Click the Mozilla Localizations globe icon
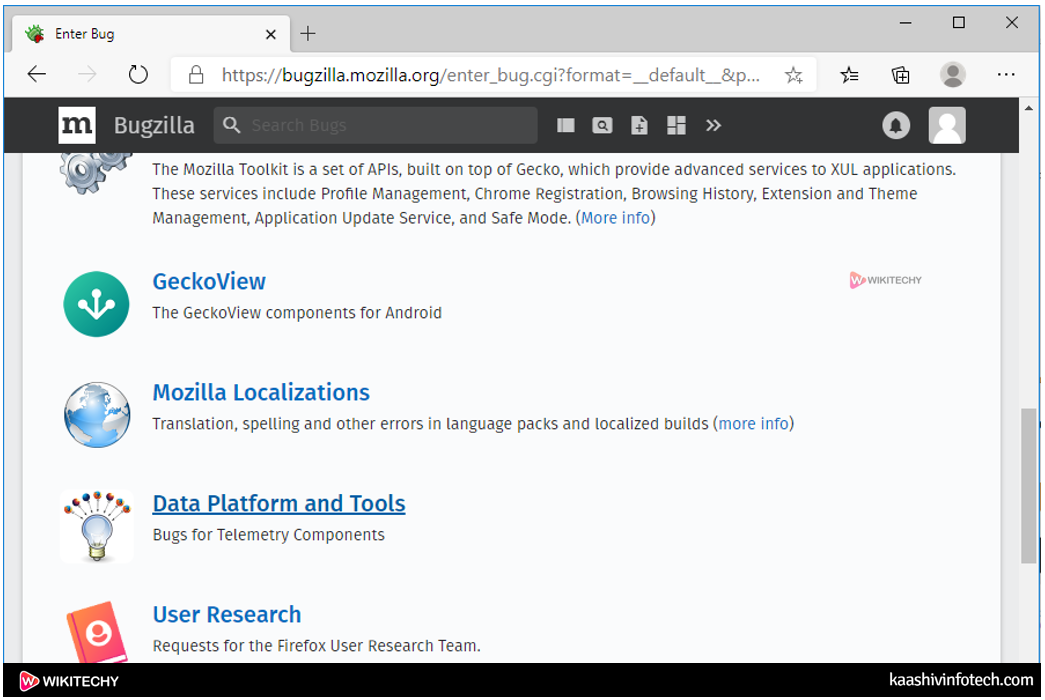Viewport: 1045px width, 700px height. (97, 414)
